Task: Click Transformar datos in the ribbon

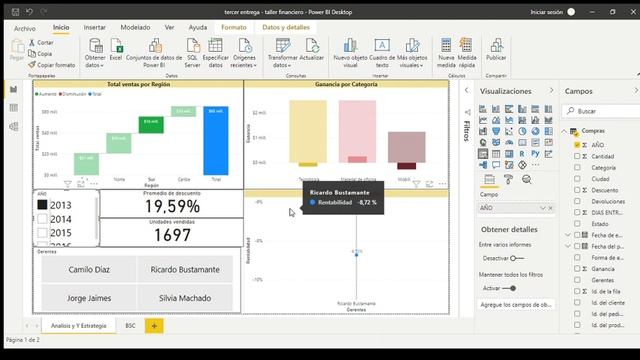Action: 282,53
